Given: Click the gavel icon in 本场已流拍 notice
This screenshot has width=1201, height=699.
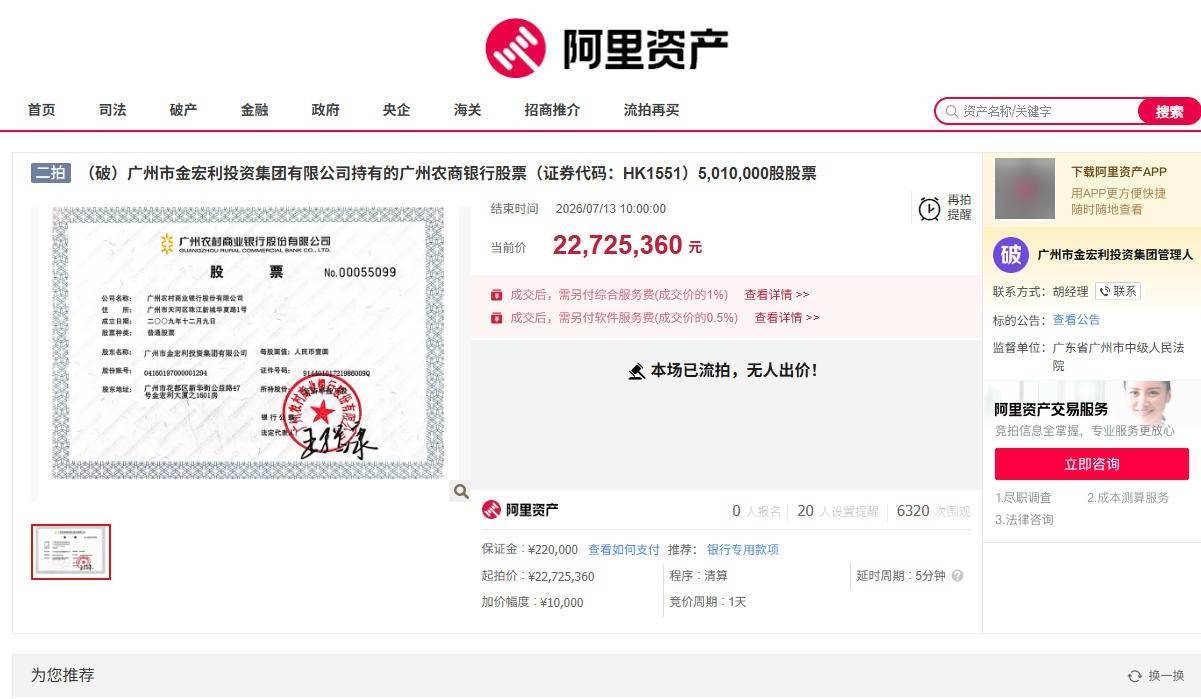Looking at the screenshot, I should (x=637, y=371).
